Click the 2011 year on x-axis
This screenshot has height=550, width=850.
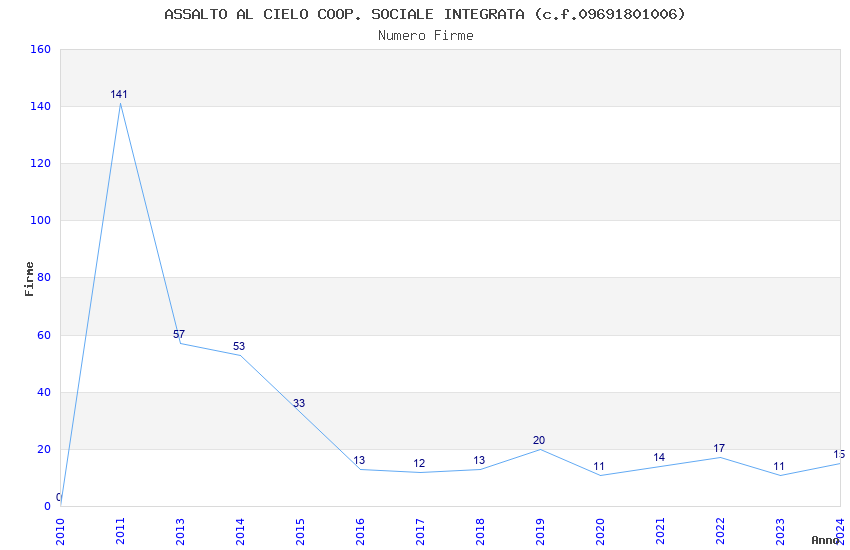(121, 529)
